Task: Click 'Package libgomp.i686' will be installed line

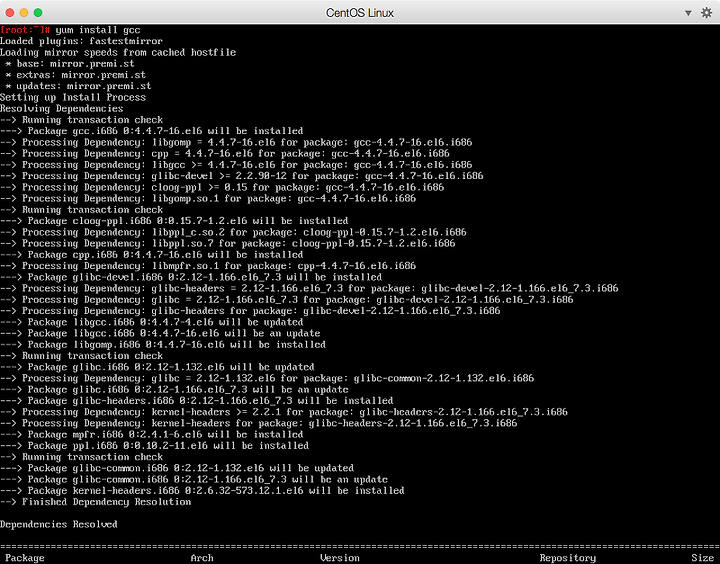Action: (163, 345)
